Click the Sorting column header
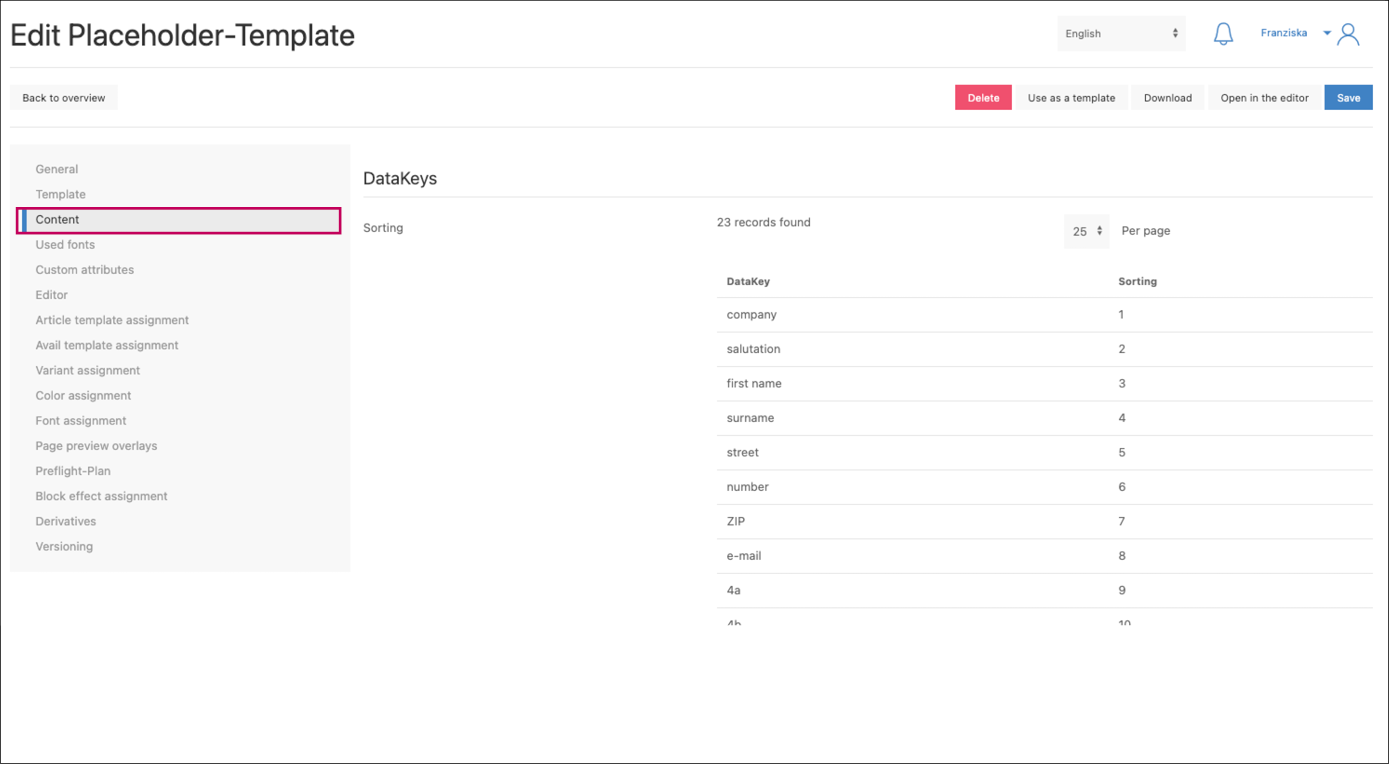 point(1137,282)
